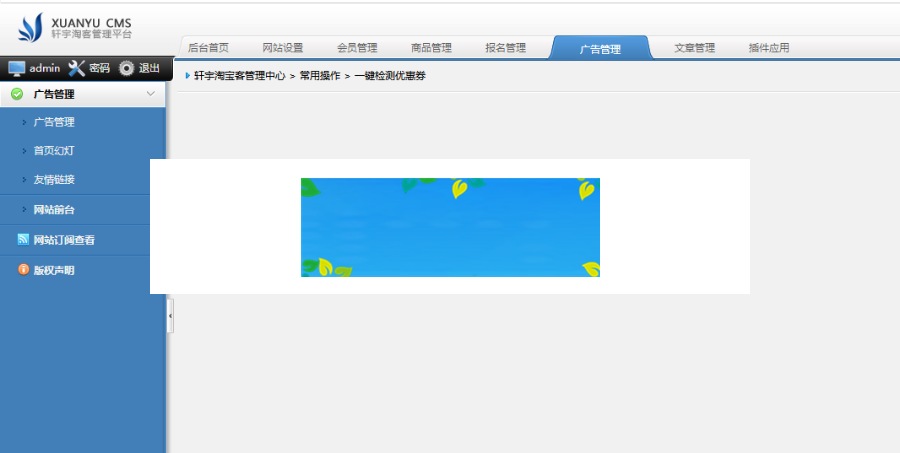Open 友情链接 in the sidebar
Screen dimensions: 900x453
(x=54, y=180)
